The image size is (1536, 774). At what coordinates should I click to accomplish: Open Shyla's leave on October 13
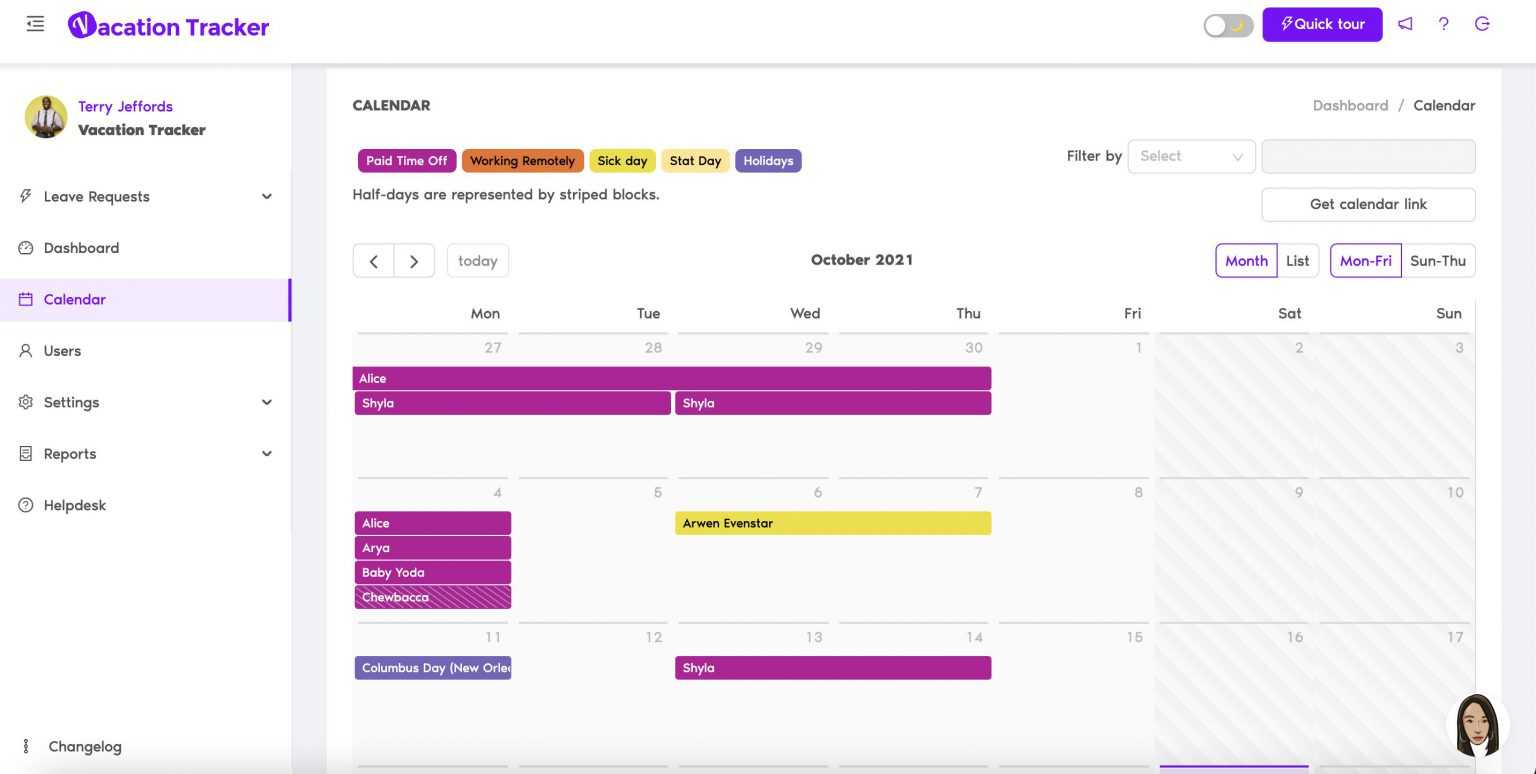833,668
